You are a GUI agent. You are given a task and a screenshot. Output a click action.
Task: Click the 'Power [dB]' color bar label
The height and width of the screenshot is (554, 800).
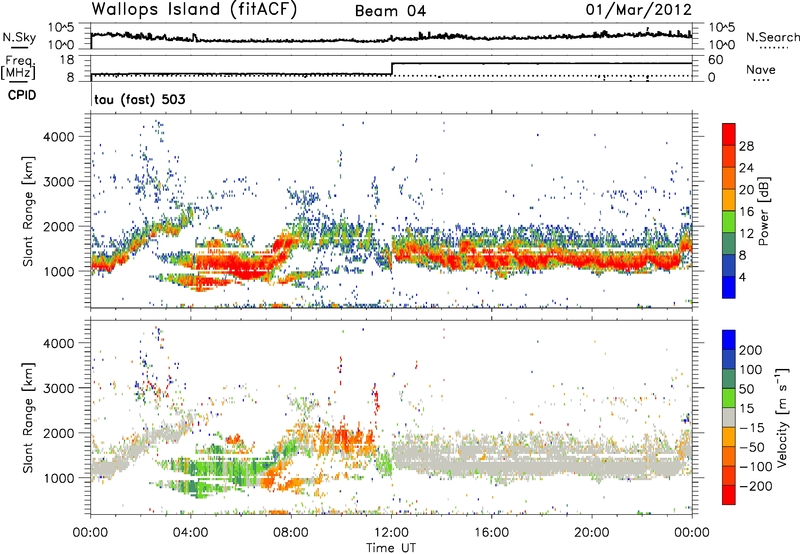(x=763, y=211)
